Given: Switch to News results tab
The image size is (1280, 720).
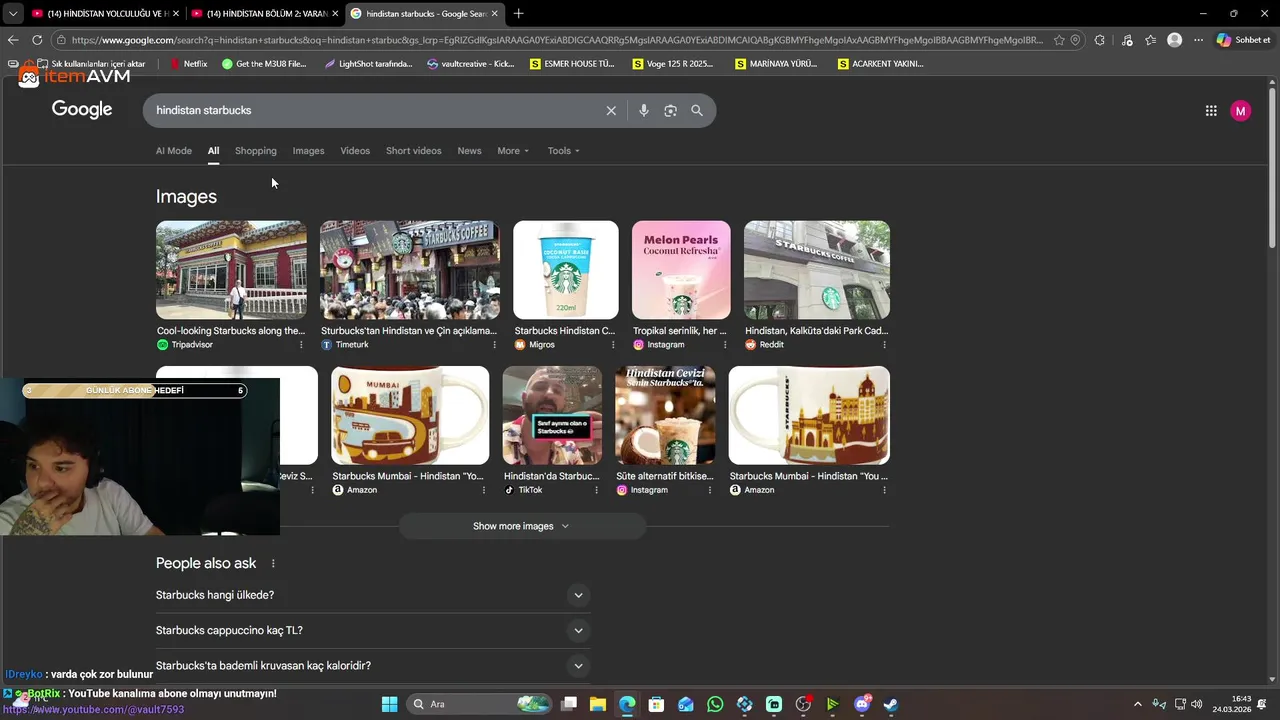Looking at the screenshot, I should point(469,151).
